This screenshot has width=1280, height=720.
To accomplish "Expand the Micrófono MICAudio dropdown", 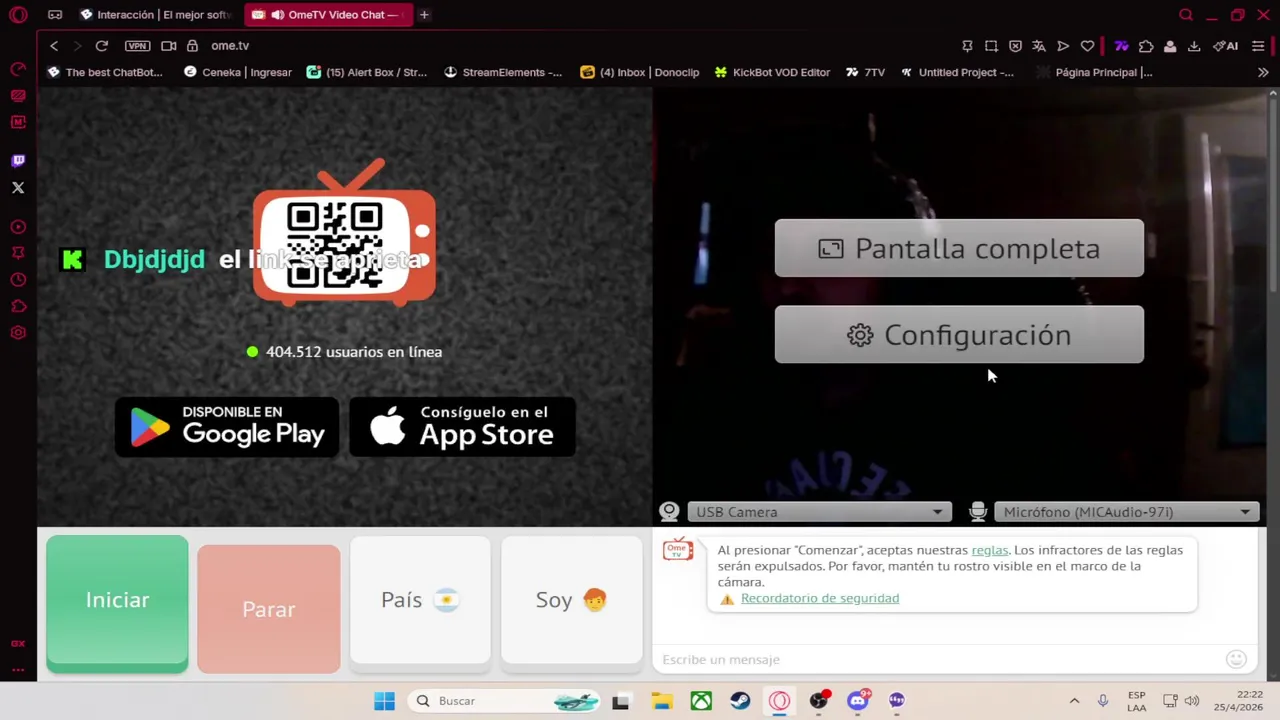I will (1126, 512).
